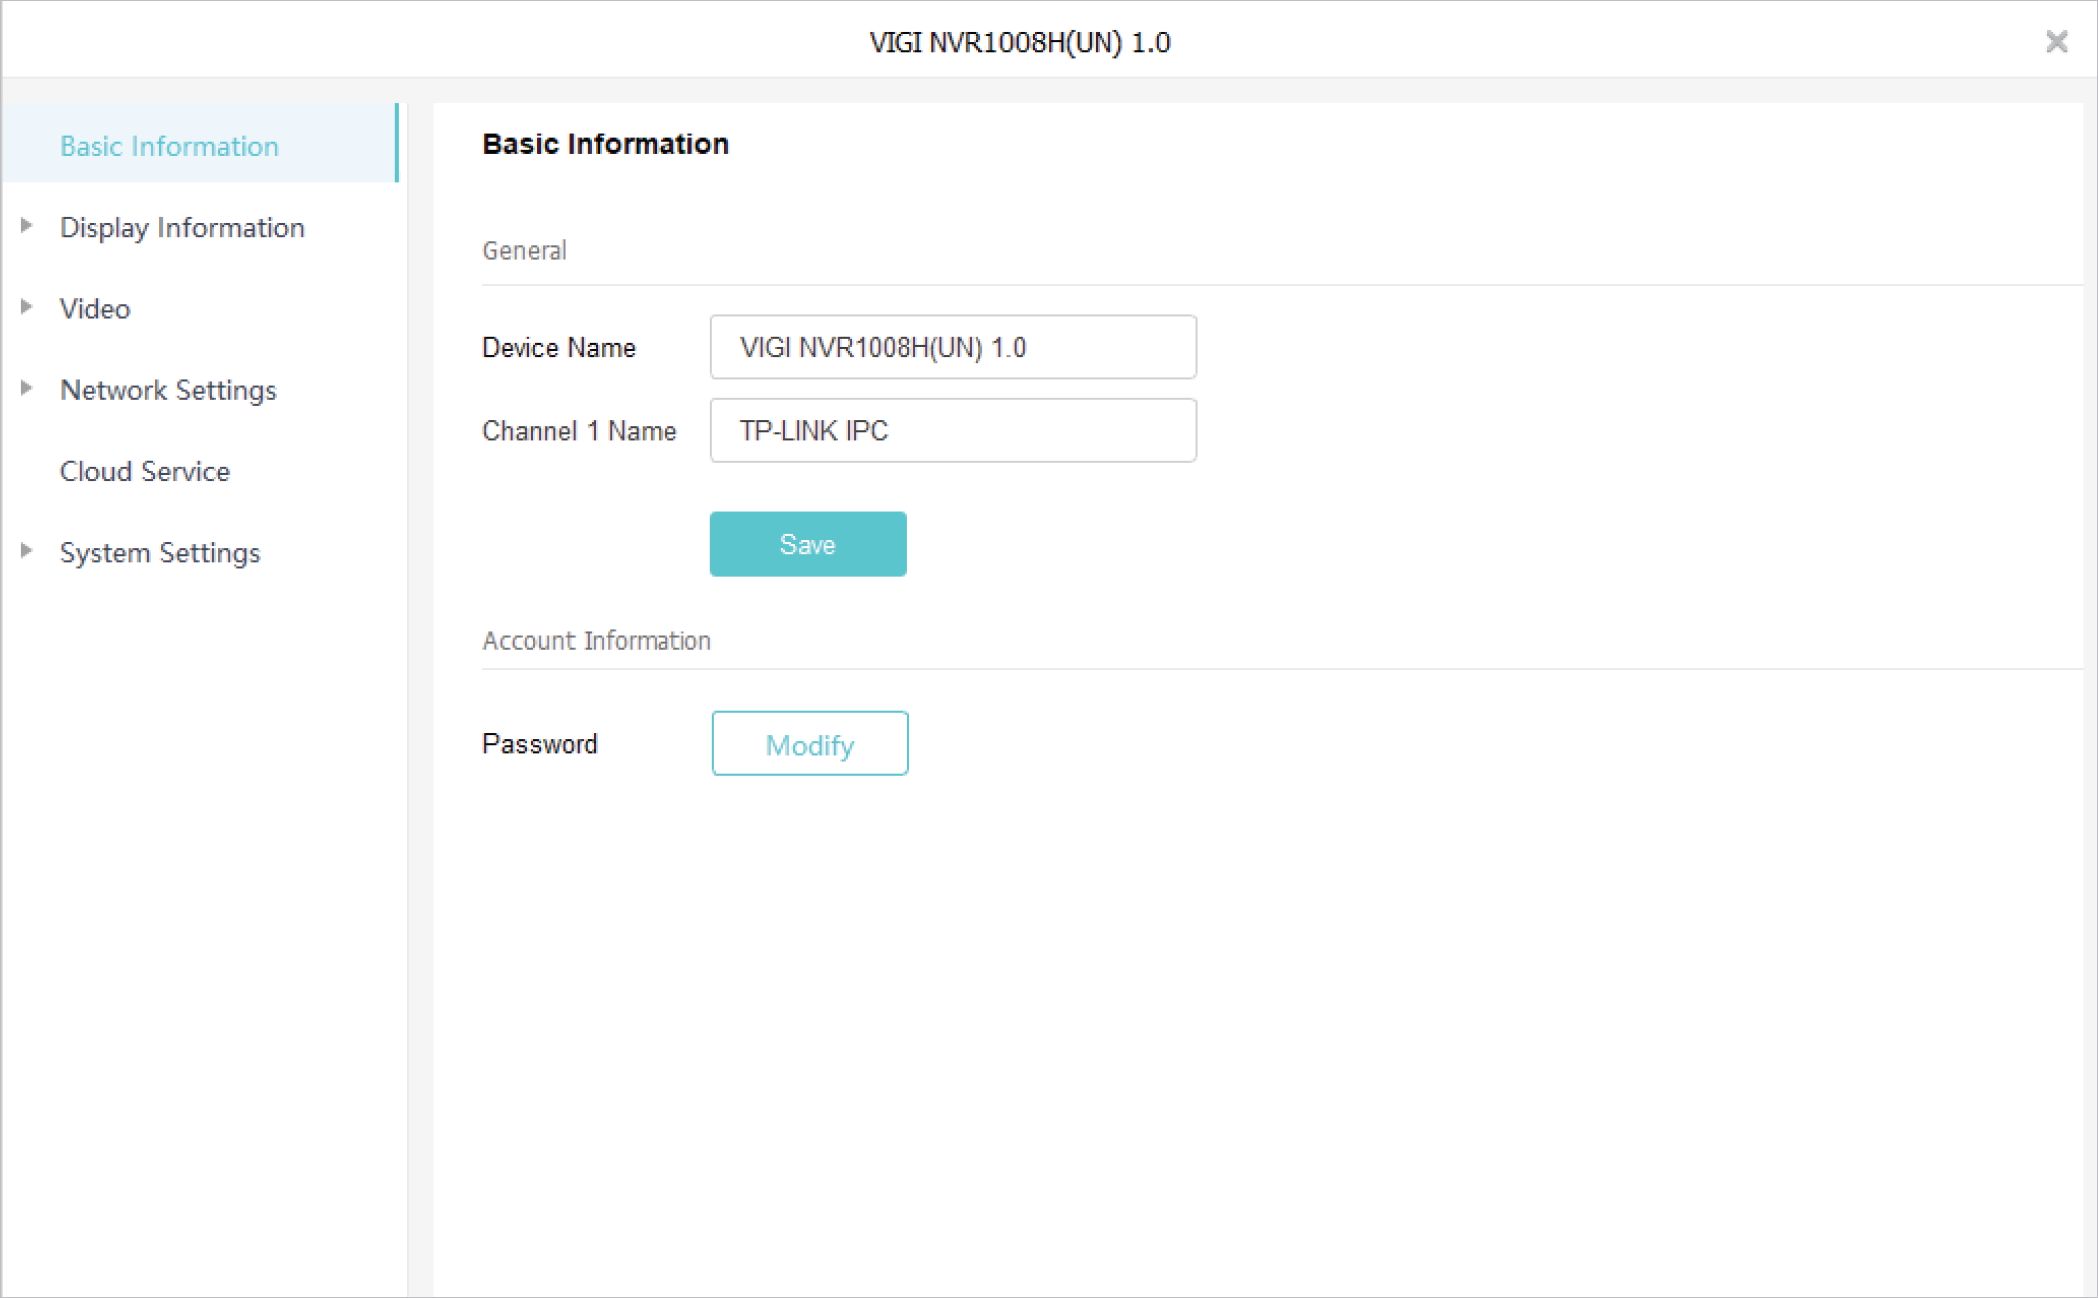Screen dimensions: 2098x1298
Task: Expand the System Settings triangle
Action: pos(27,551)
